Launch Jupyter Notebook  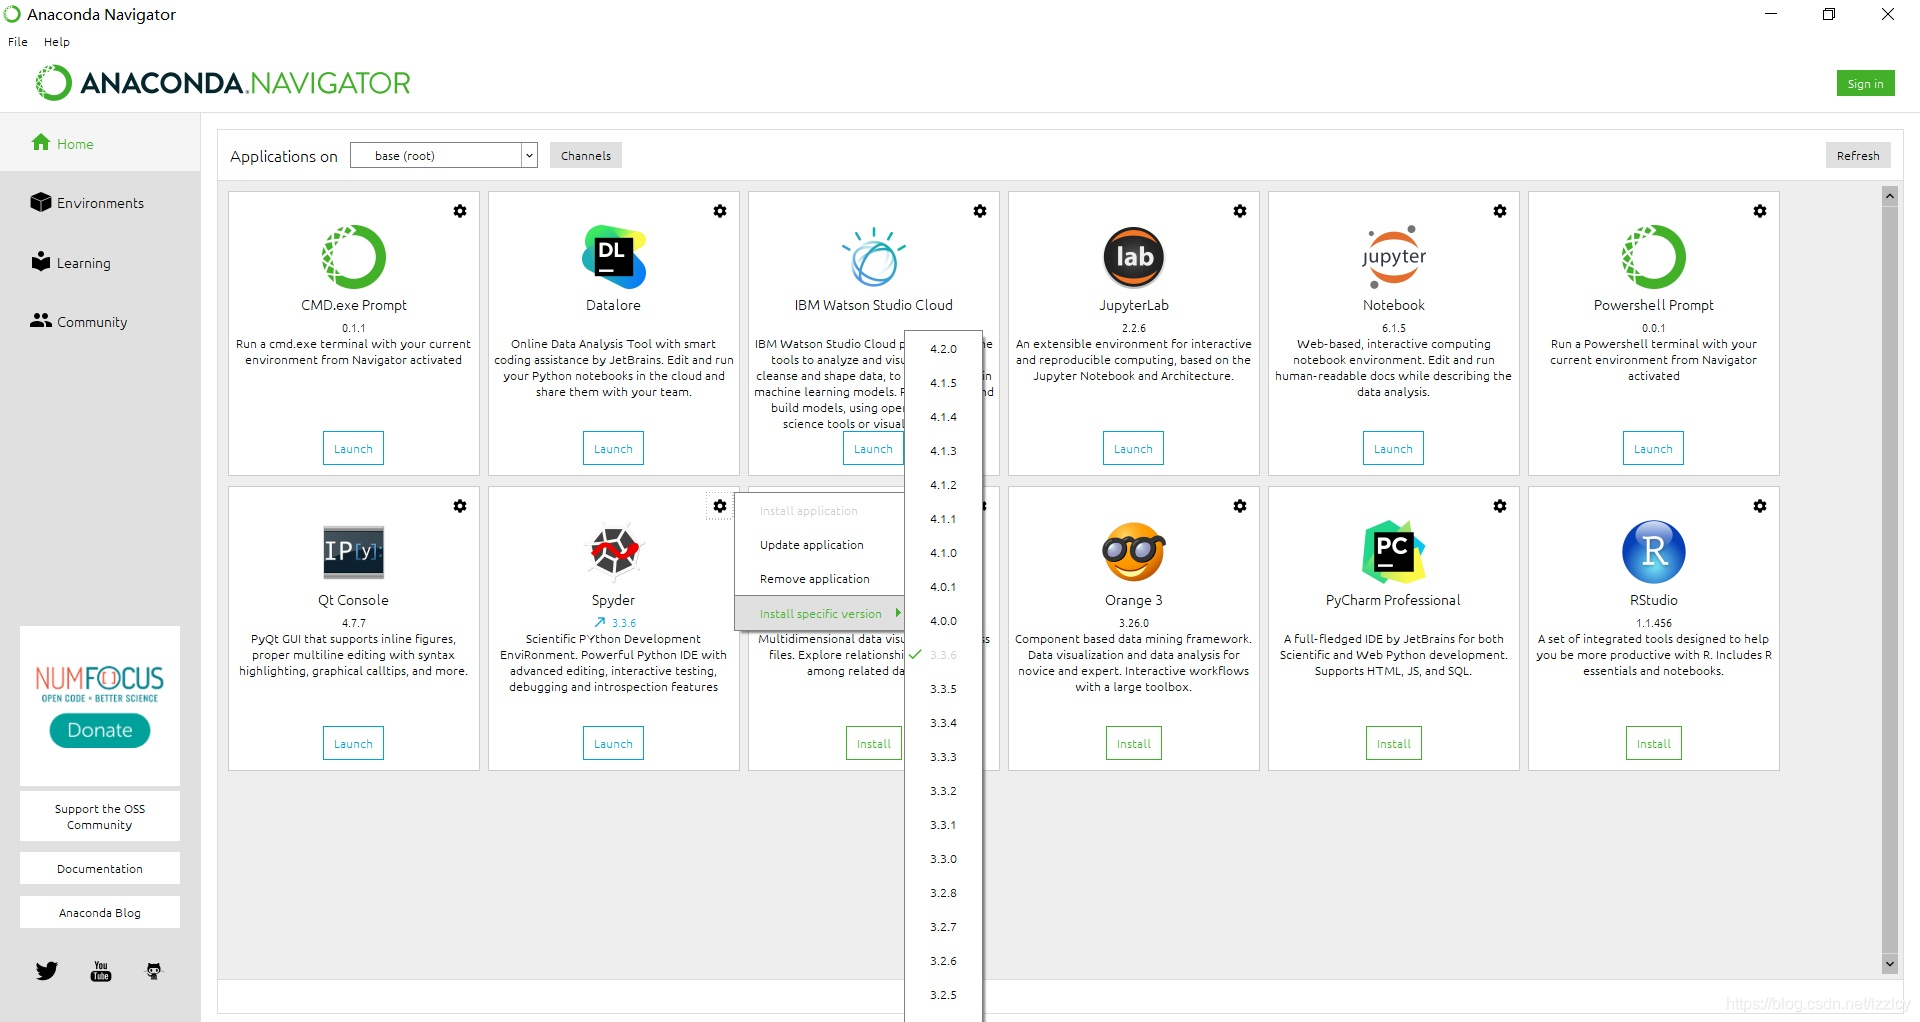(1394, 449)
